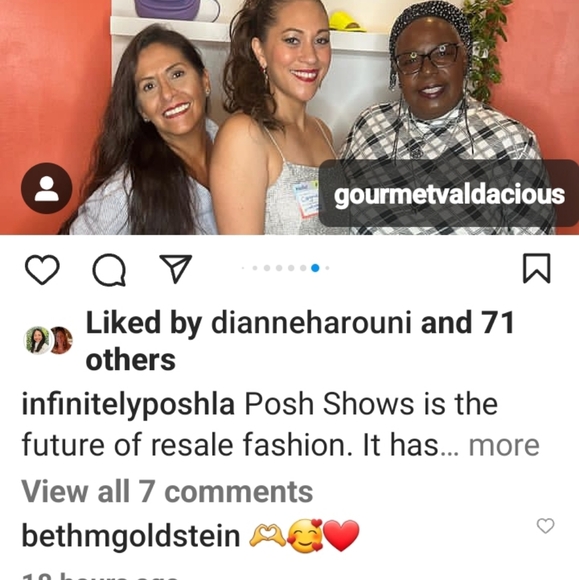Viewport: 579px width, 580px height.
Task: Like the post with heart icon
Action: [x=42, y=269]
